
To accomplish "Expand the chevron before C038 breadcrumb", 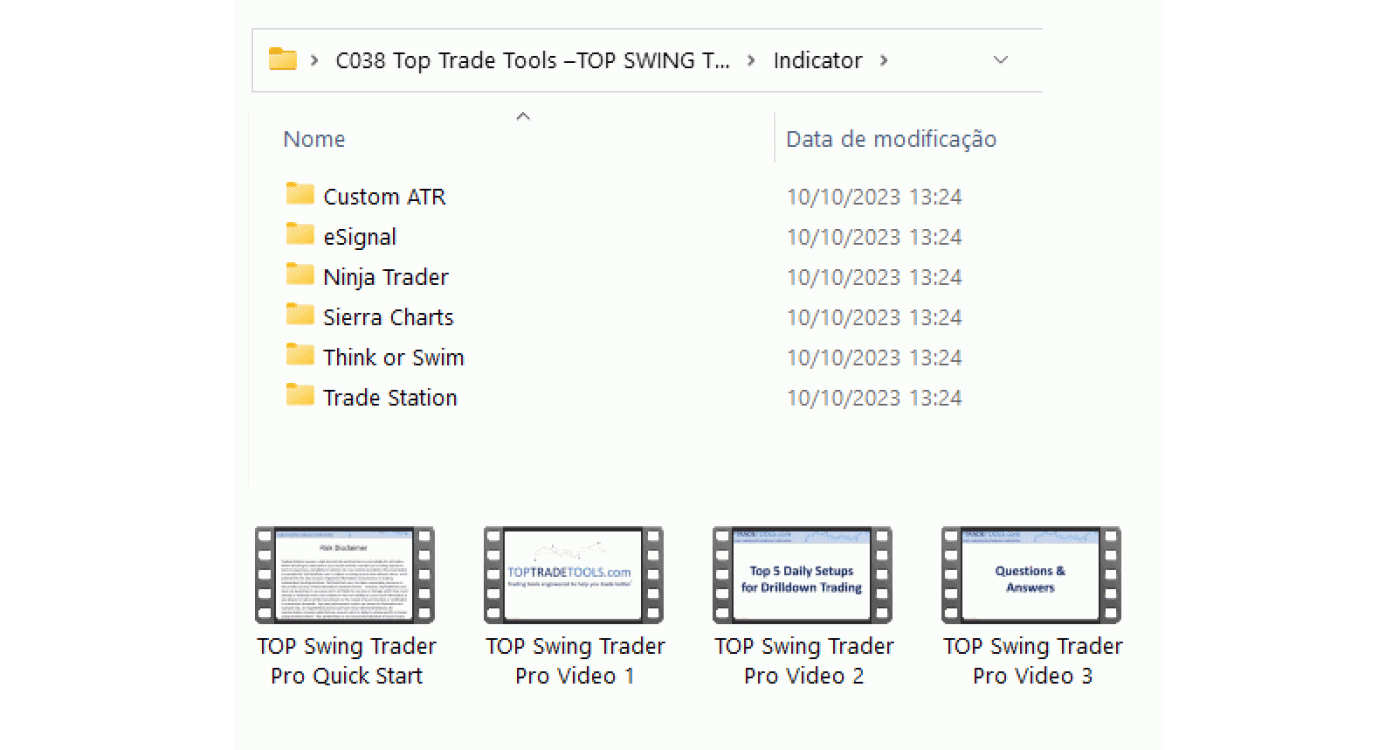I will coord(314,60).
